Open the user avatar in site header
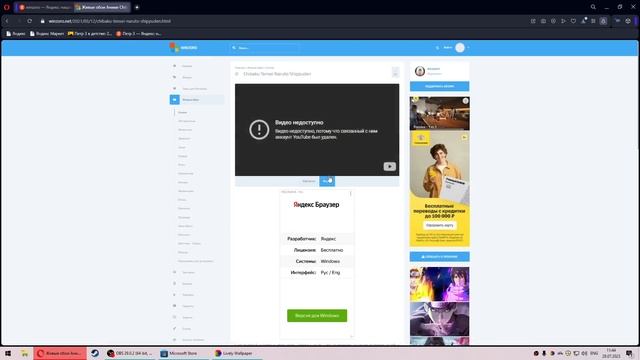 point(460,48)
